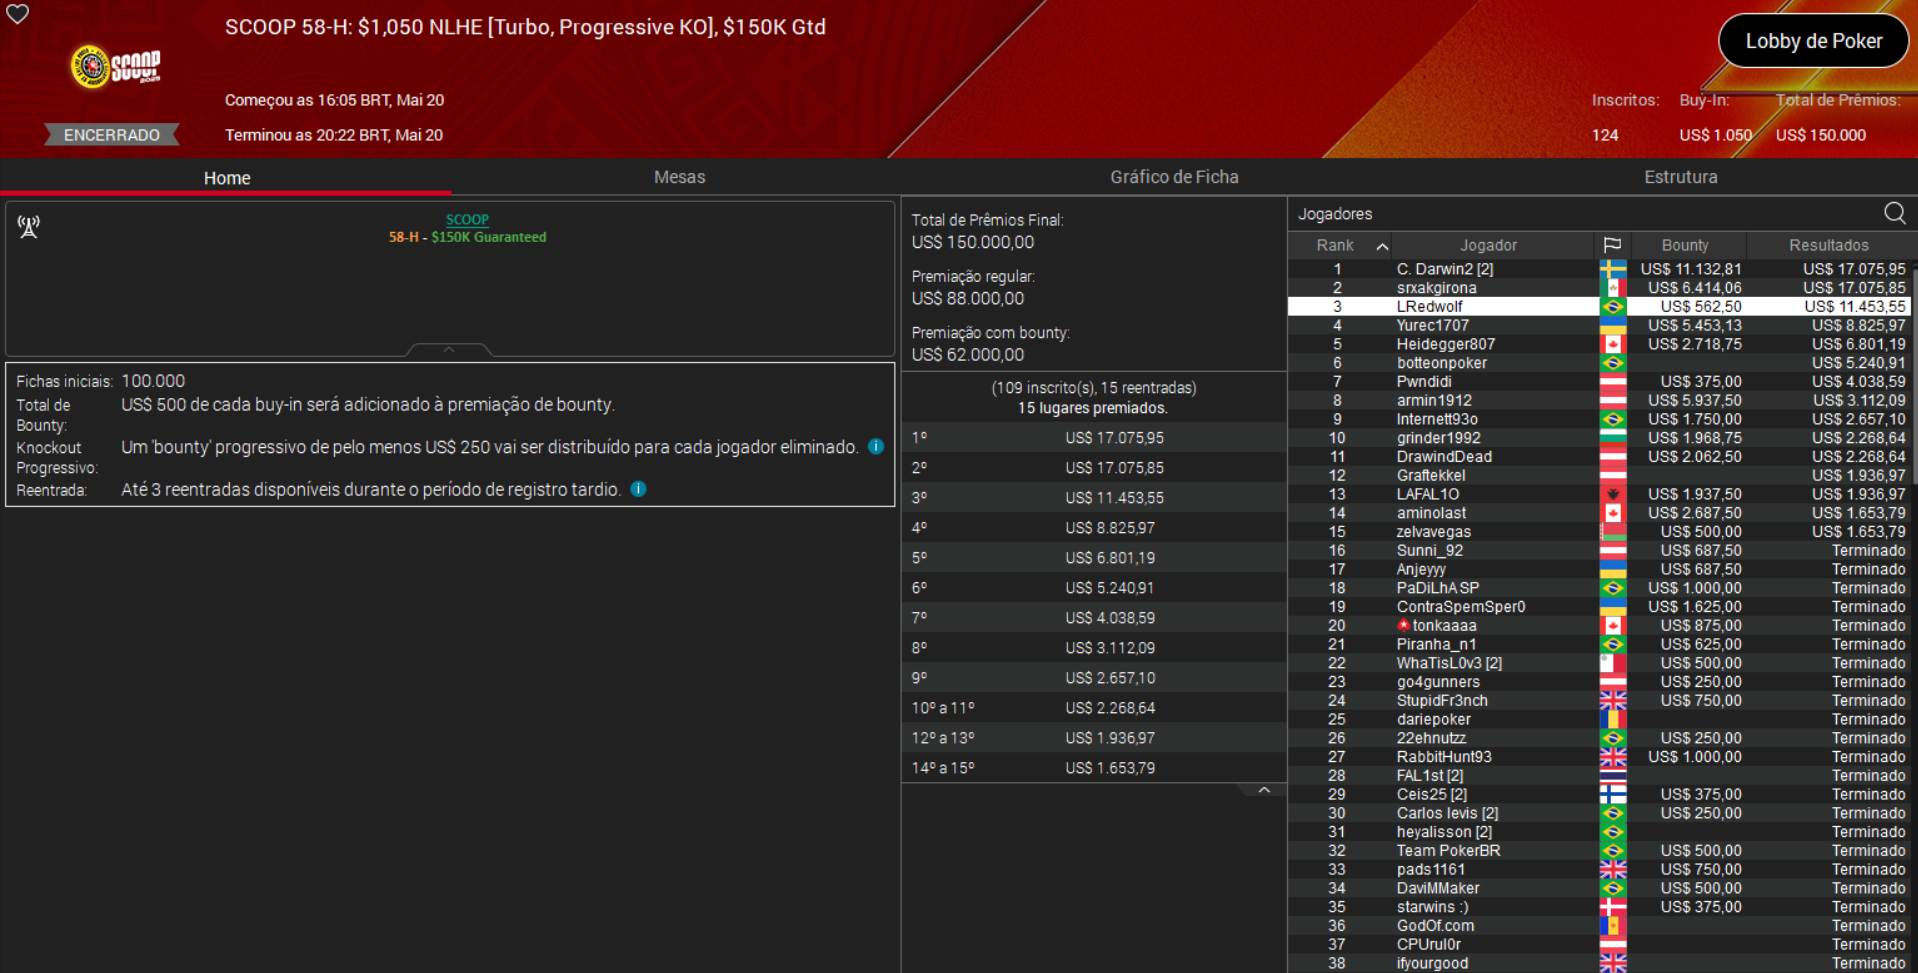Image resolution: width=1918 pixels, height=973 pixels.
Task: Click bounty US$ 11.132,81 value
Action: (x=1690, y=269)
